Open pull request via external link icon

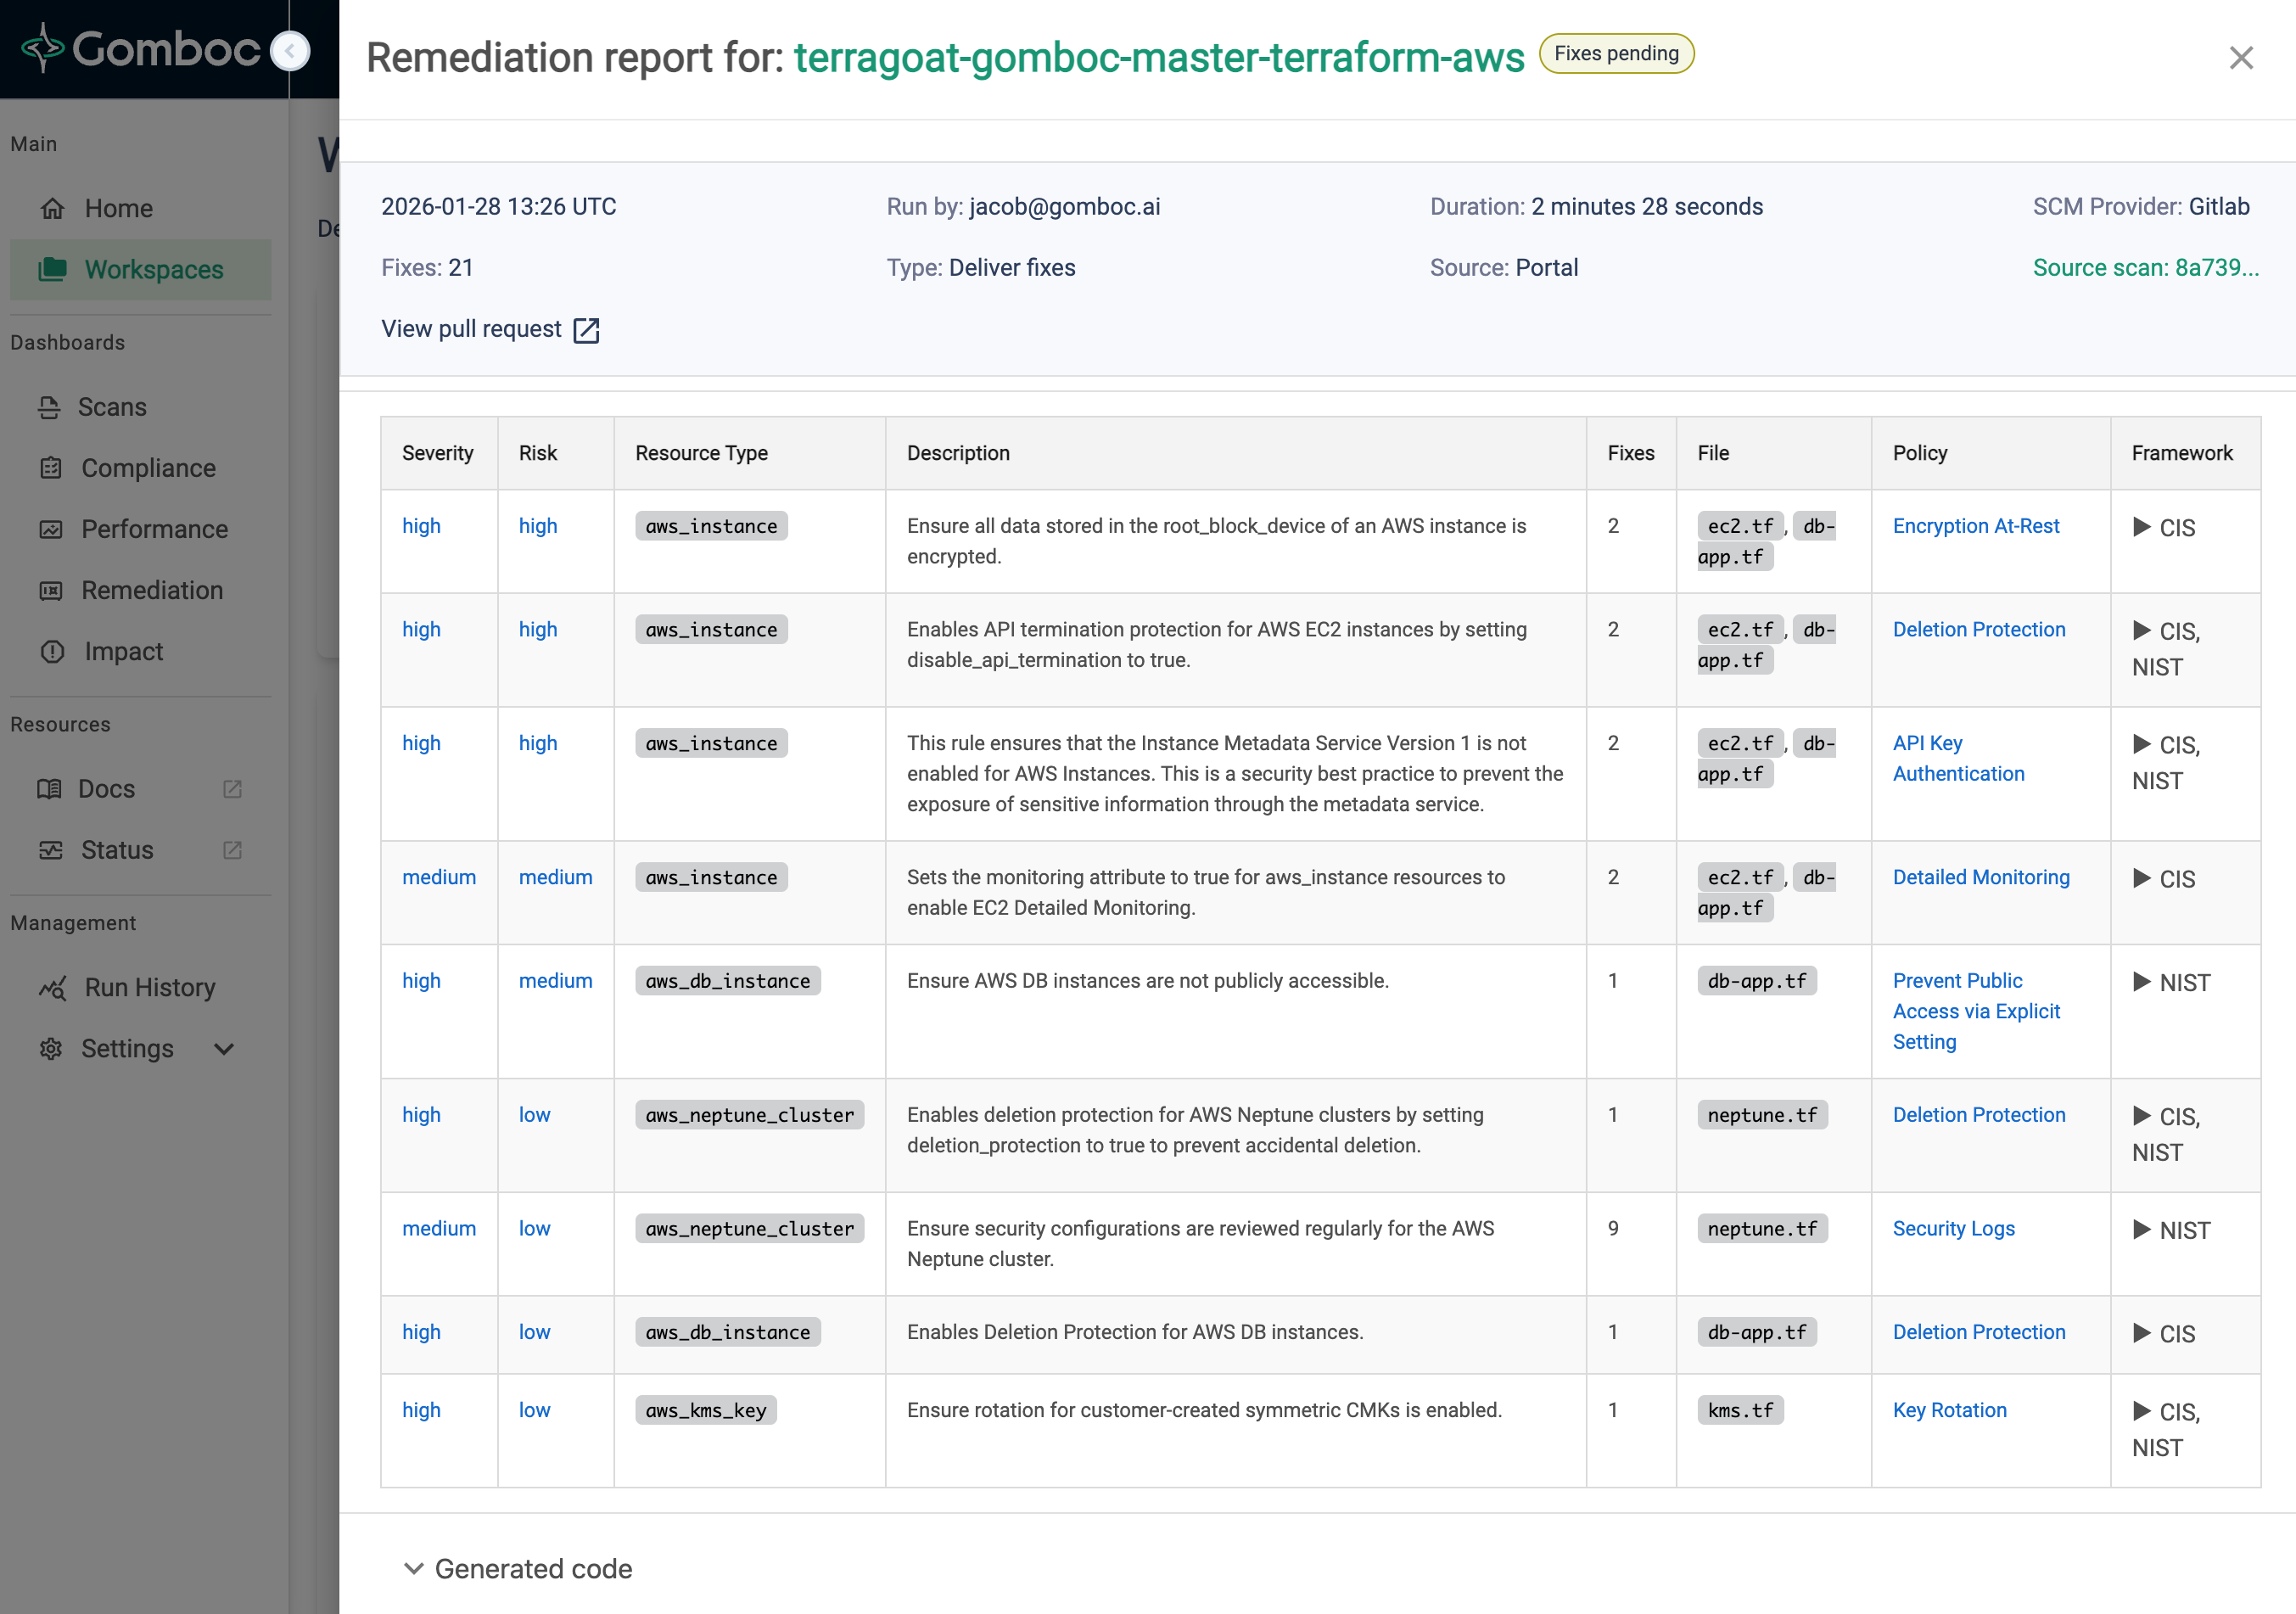pos(586,330)
